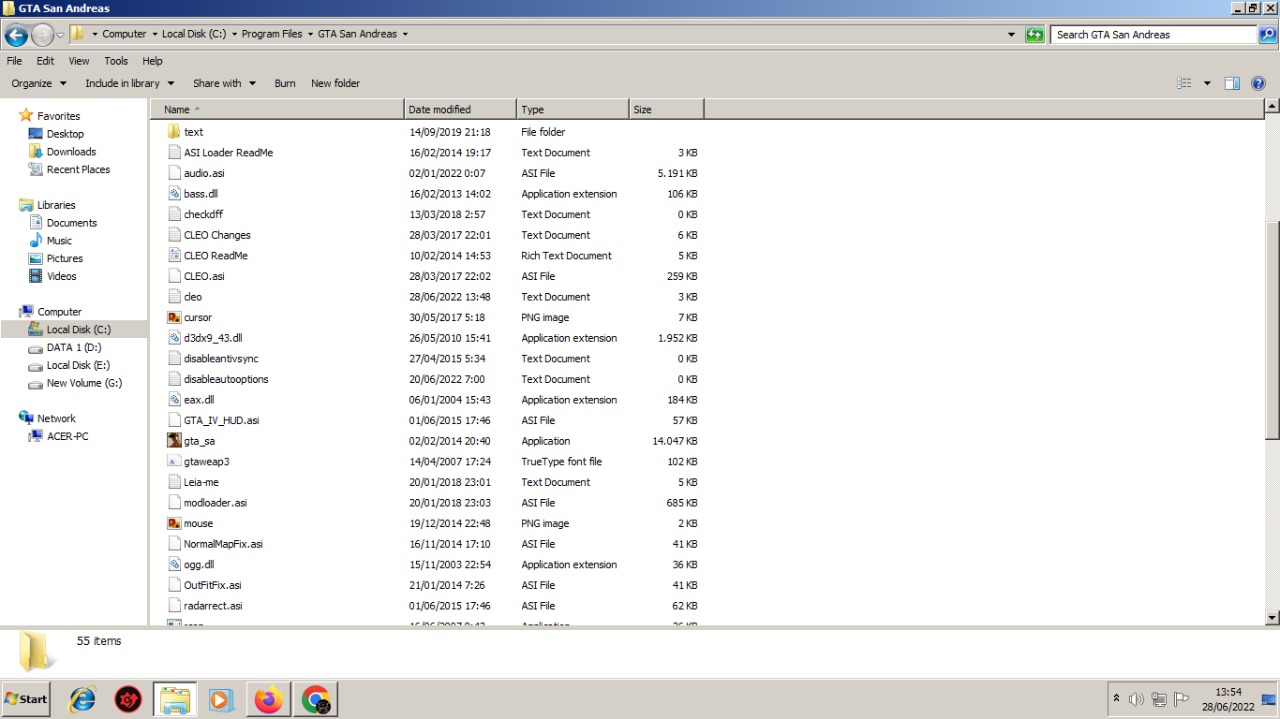
Task: Click the Burn toolbar button
Action: [285, 83]
